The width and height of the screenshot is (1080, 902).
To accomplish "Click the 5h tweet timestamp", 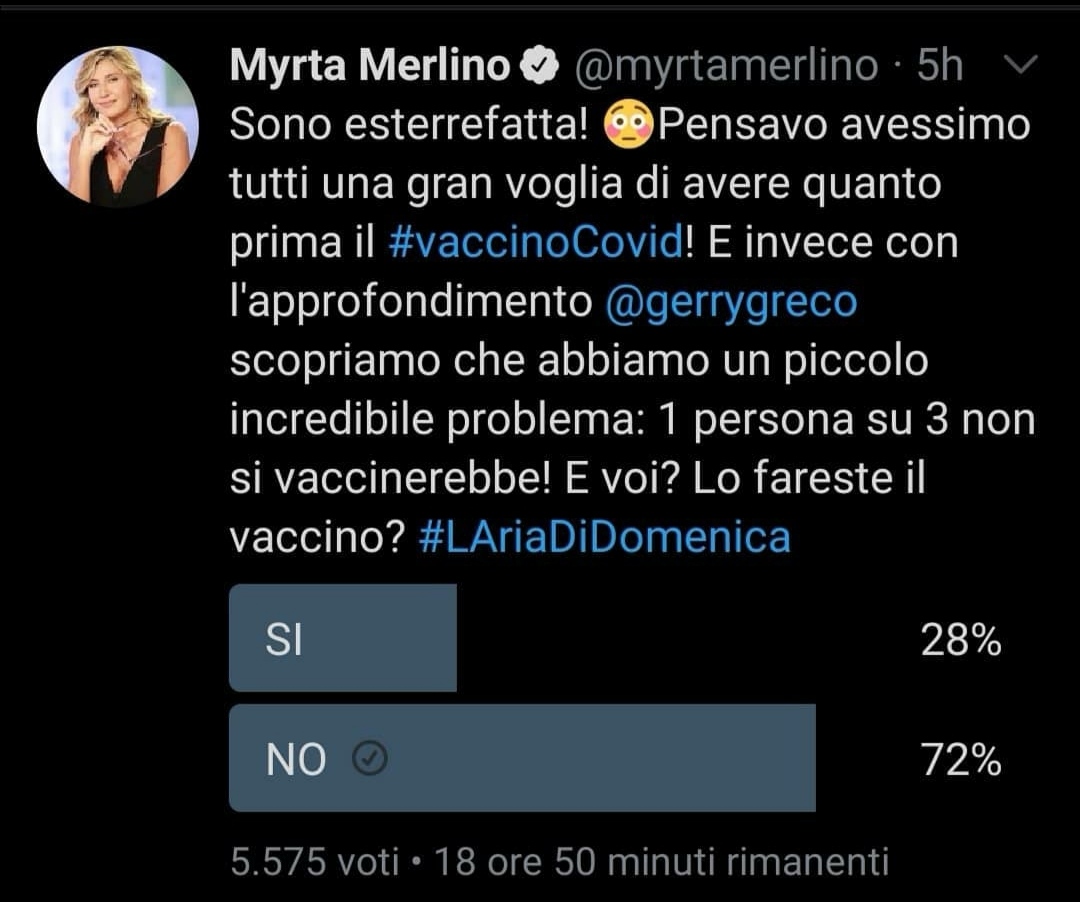I will [x=940, y=67].
